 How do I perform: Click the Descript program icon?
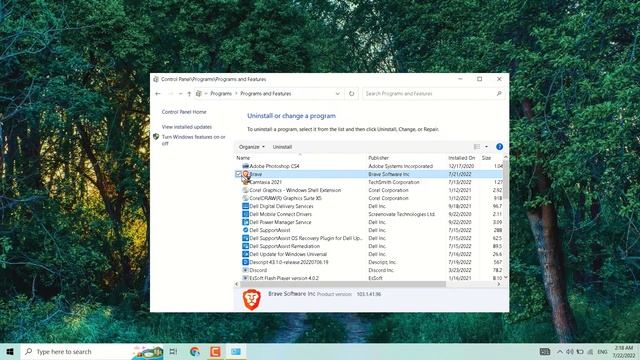(x=245, y=262)
